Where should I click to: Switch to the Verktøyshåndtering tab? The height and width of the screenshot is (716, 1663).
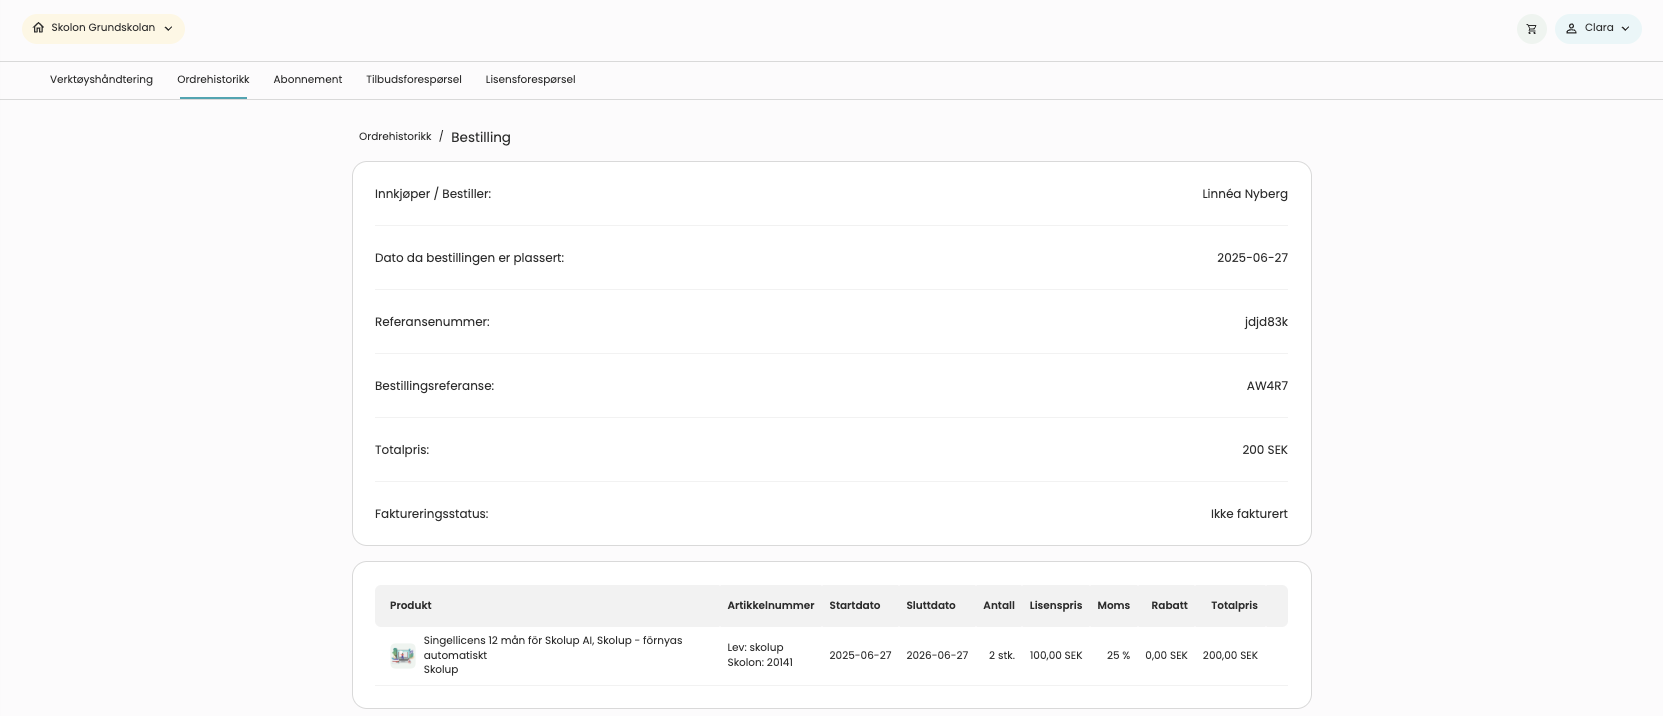pos(101,80)
